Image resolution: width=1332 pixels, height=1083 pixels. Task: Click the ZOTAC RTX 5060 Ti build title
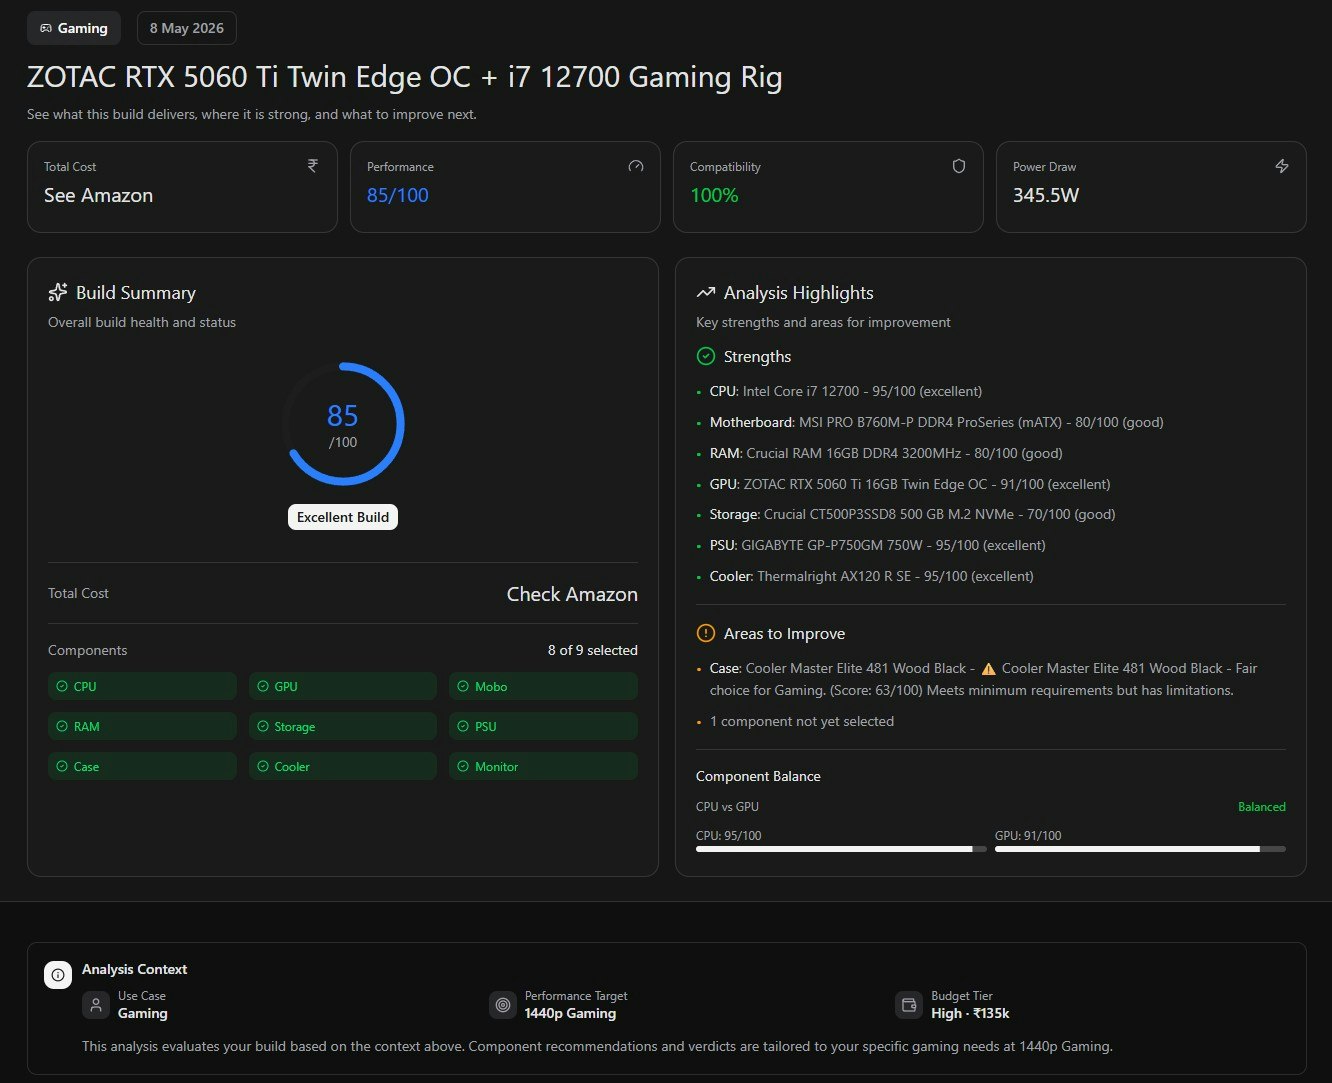405,77
